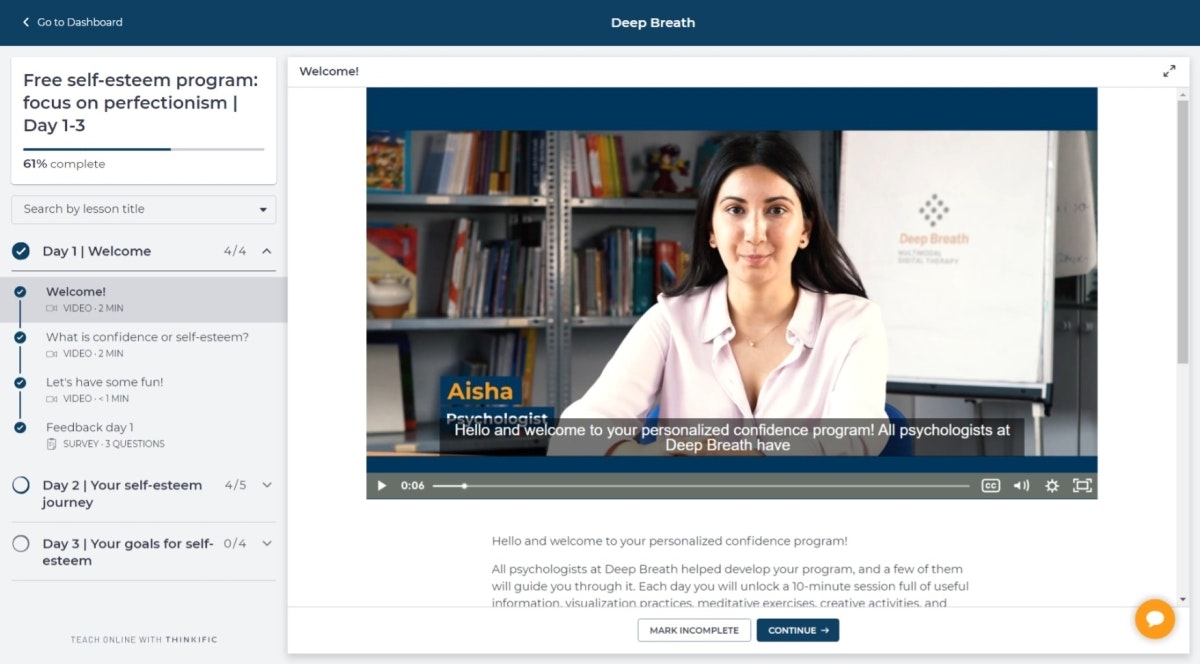
Task: Open video settings gear
Action: (x=1052, y=486)
